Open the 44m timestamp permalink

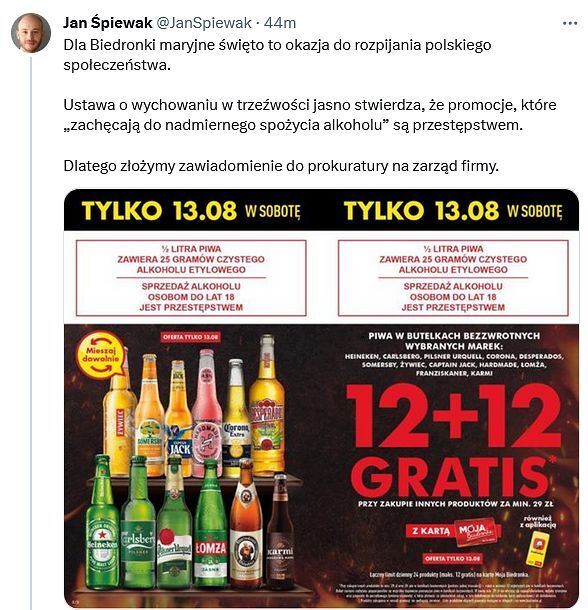point(280,23)
